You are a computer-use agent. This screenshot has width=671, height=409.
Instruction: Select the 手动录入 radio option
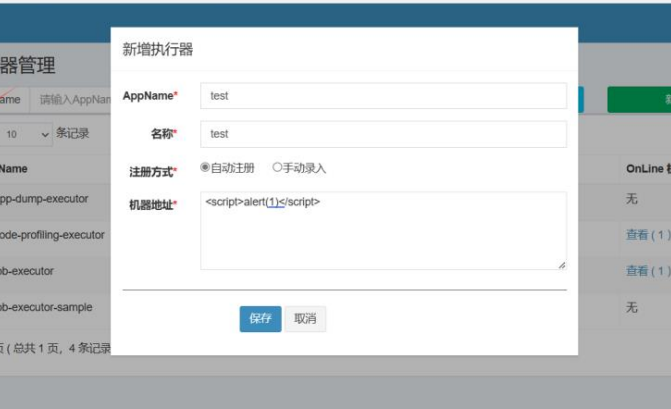(x=277, y=167)
